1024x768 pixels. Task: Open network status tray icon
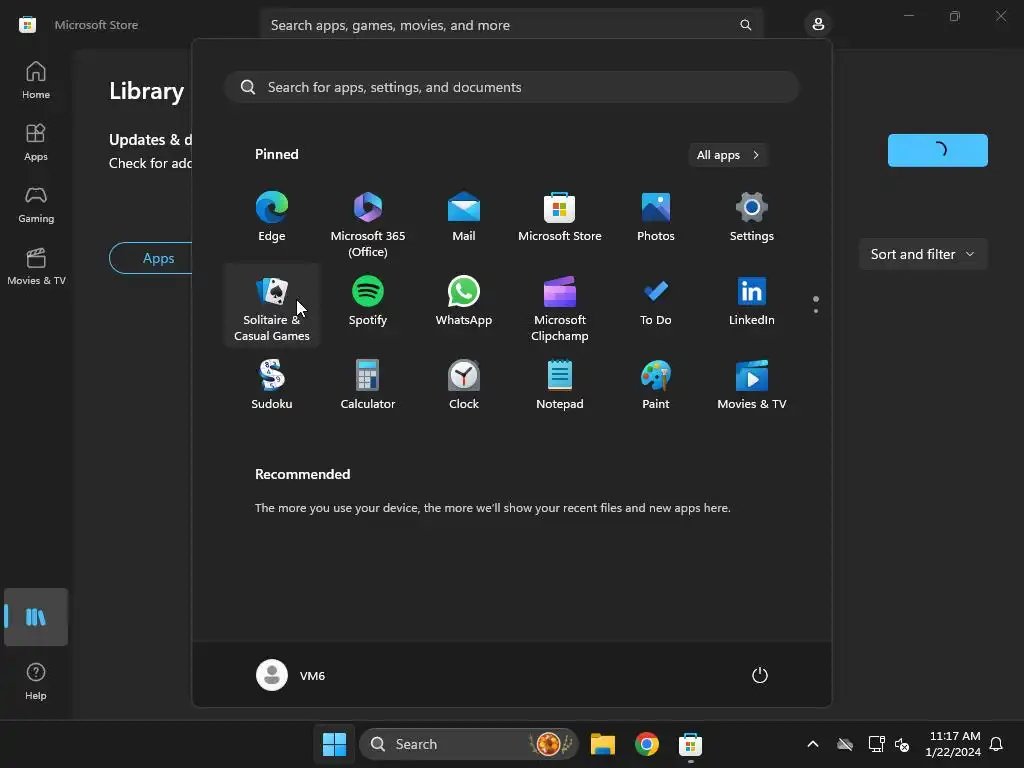pyautogui.click(x=876, y=744)
